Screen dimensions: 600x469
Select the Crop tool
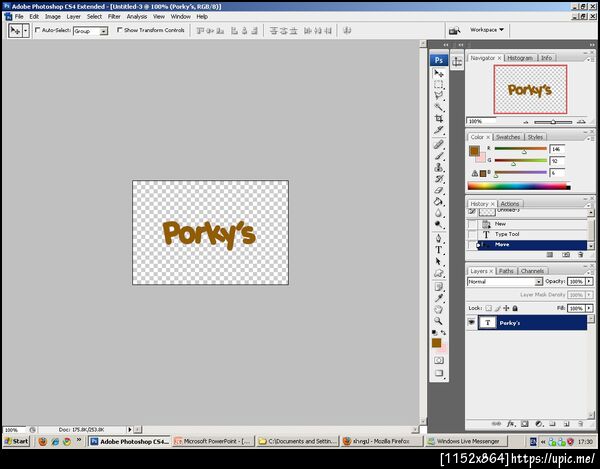coord(439,119)
